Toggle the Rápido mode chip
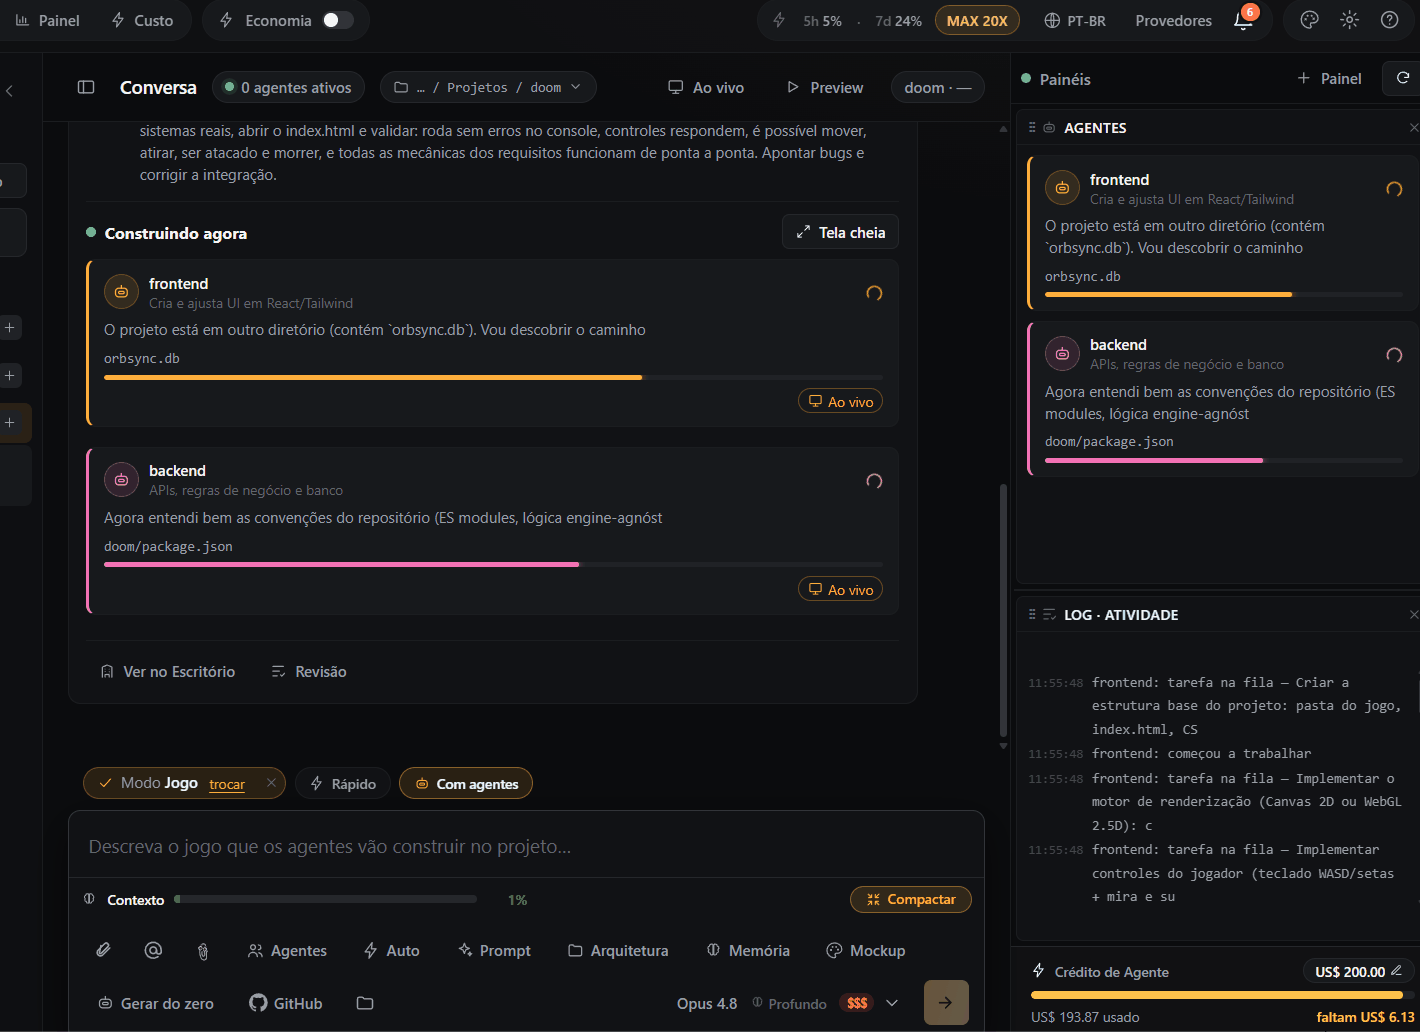This screenshot has width=1420, height=1032. click(x=343, y=784)
